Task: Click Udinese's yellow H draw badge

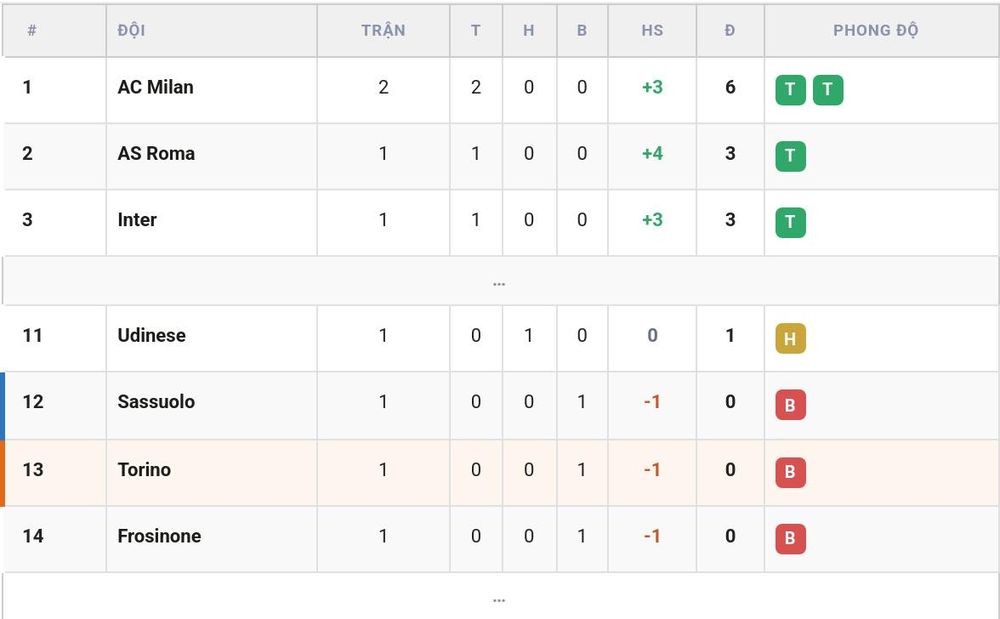Action: pos(790,338)
